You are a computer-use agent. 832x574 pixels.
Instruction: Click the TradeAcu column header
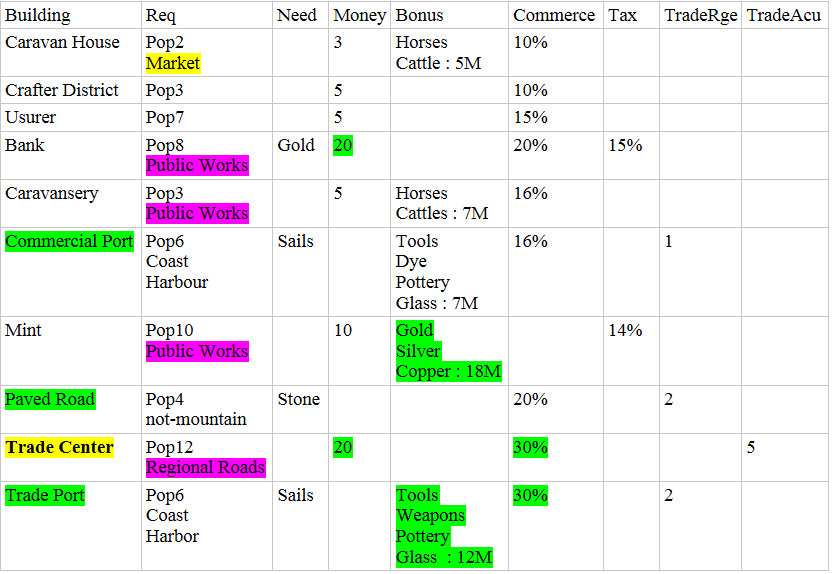pos(785,15)
